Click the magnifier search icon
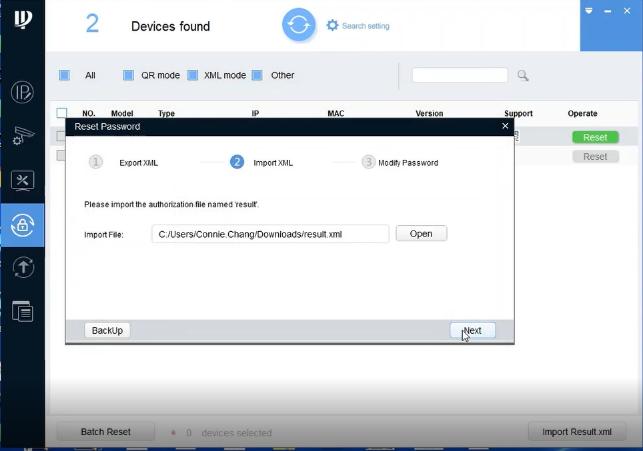Viewport: 643px width, 451px height. click(522, 76)
